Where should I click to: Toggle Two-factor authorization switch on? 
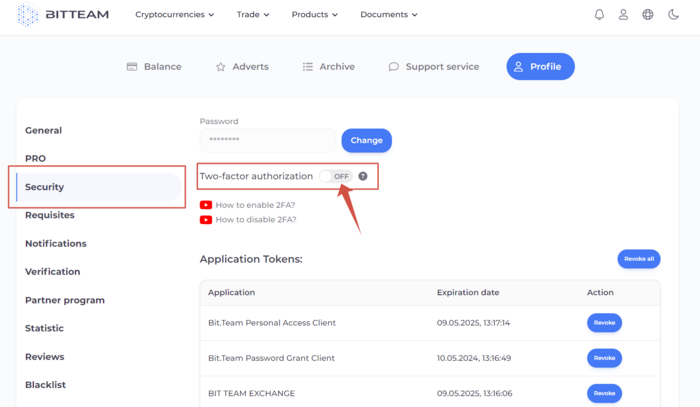pos(336,176)
